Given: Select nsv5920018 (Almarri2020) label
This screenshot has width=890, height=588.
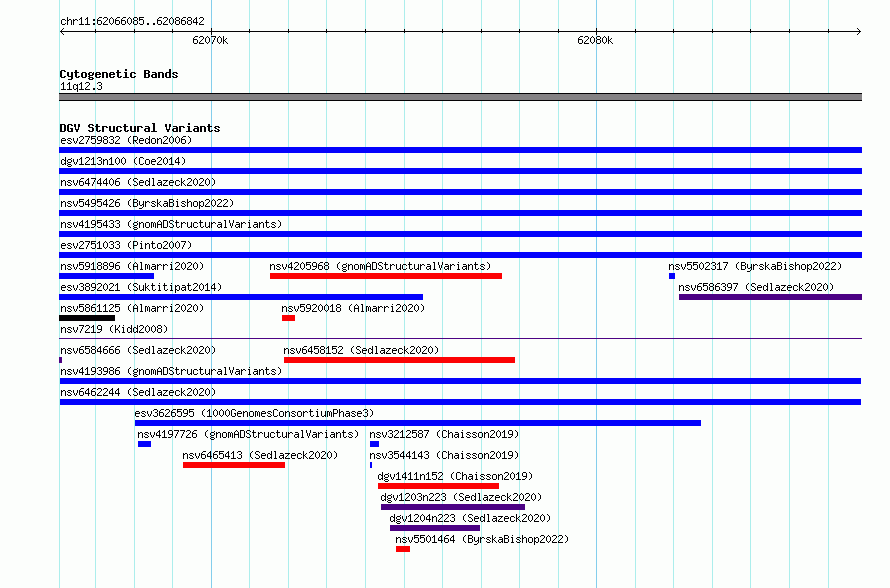Looking at the screenshot, I should [x=353, y=308].
